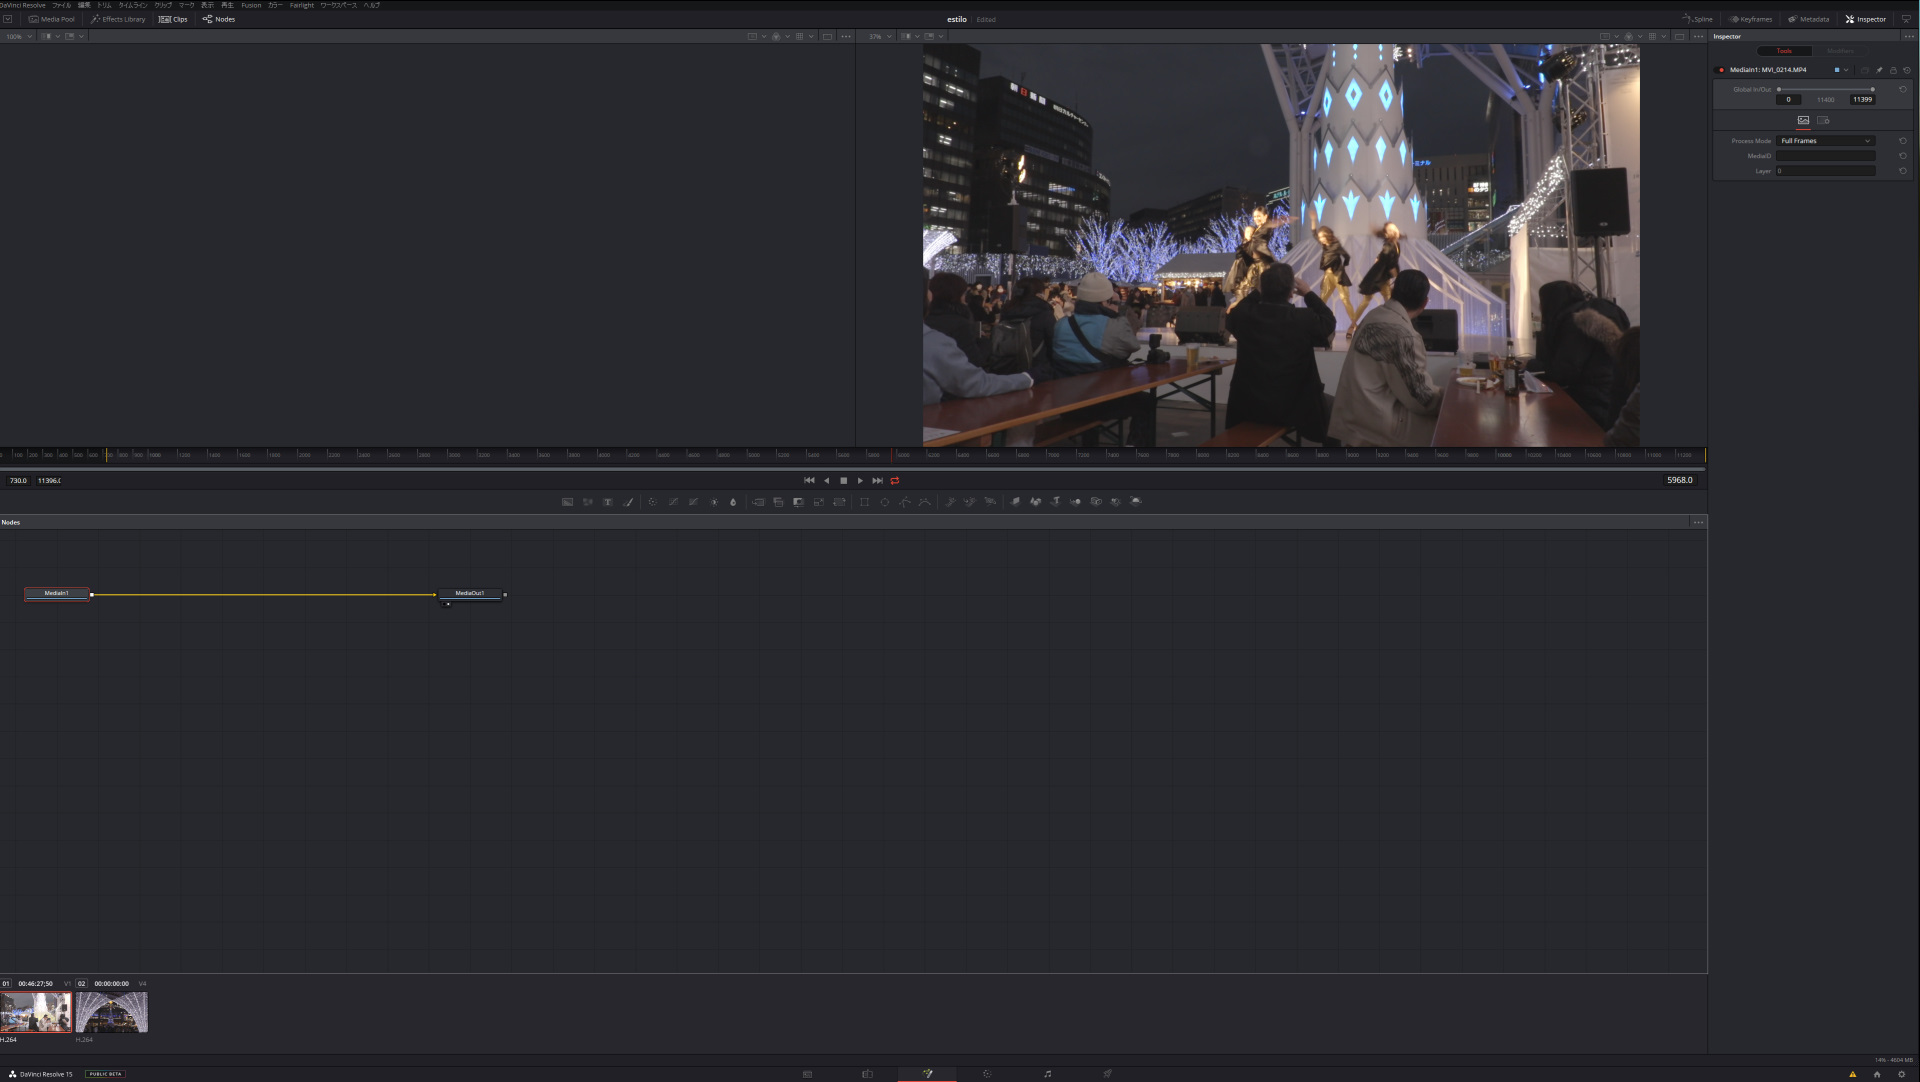Toggle the MediaIn1 enable switch
The width and height of the screenshot is (1920, 1082).
coord(1721,70)
